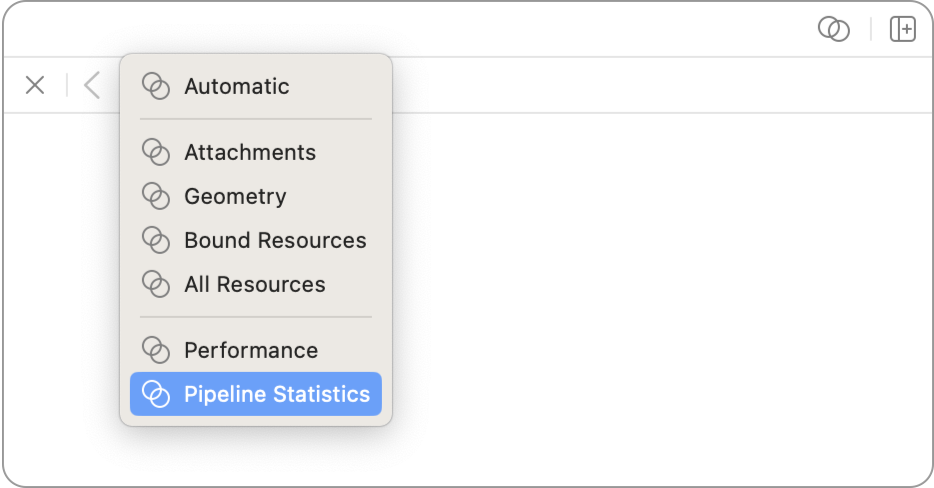This screenshot has width=934, height=488.
Task: Click the icon next to Bound Resources
Action: click(155, 240)
